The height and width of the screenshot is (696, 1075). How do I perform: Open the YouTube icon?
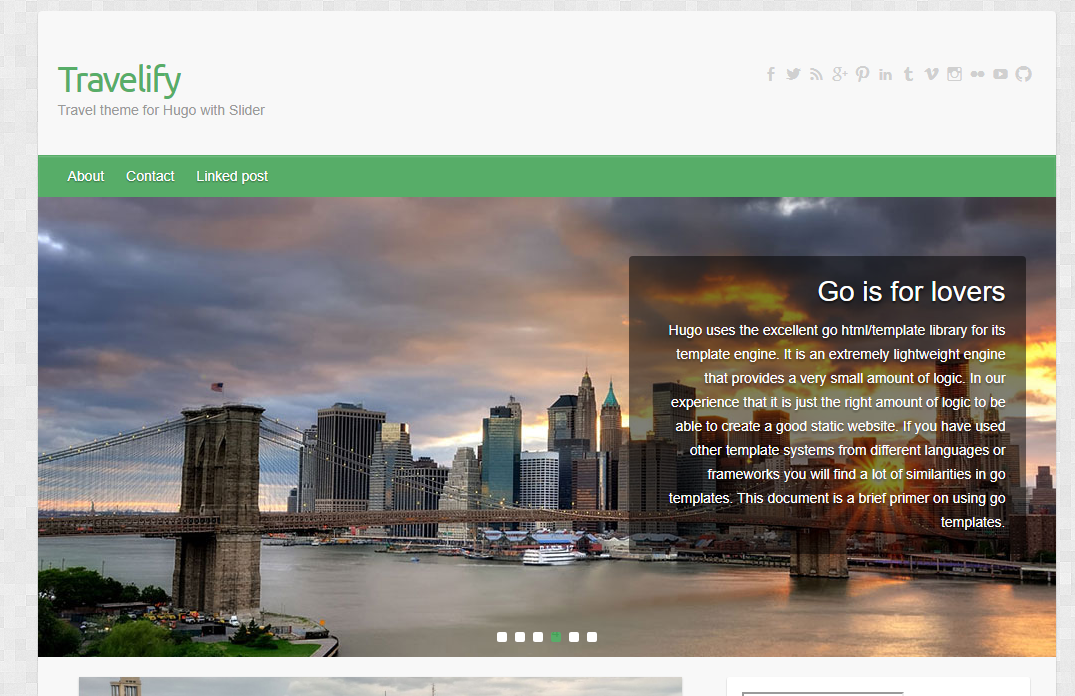1000,74
